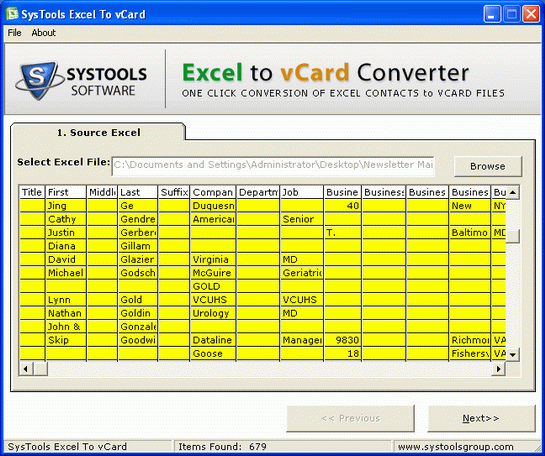Viewport: 545px width, 456px height.
Task: Click horizontal scroll left arrow
Action: point(26,369)
